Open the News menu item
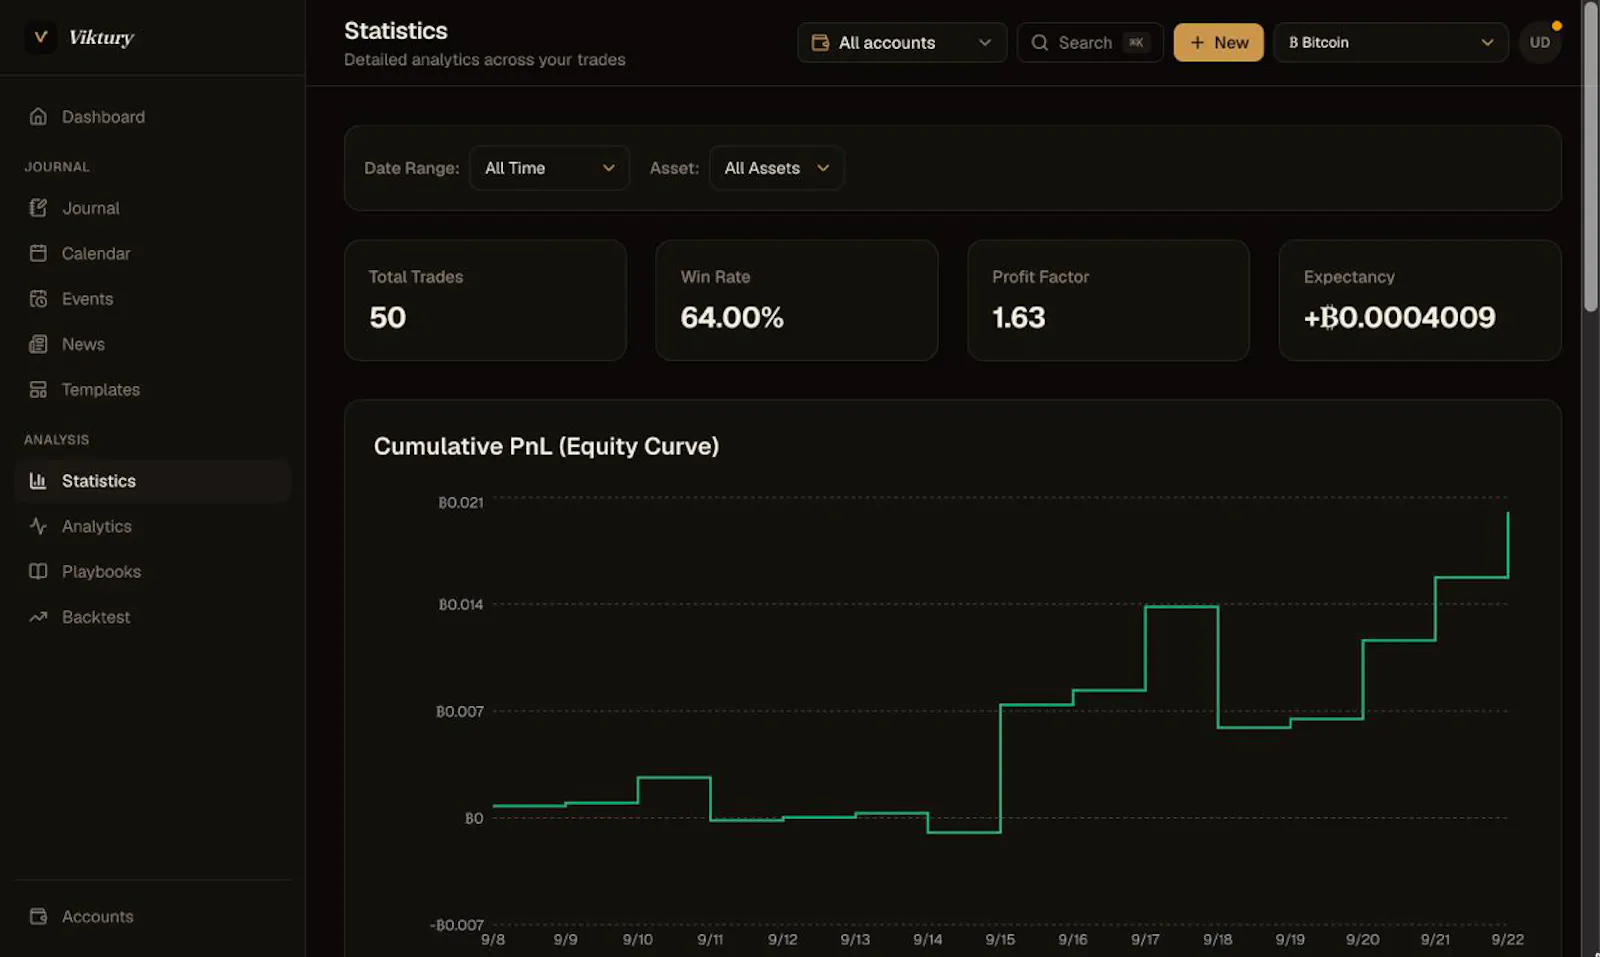 [x=153, y=344]
